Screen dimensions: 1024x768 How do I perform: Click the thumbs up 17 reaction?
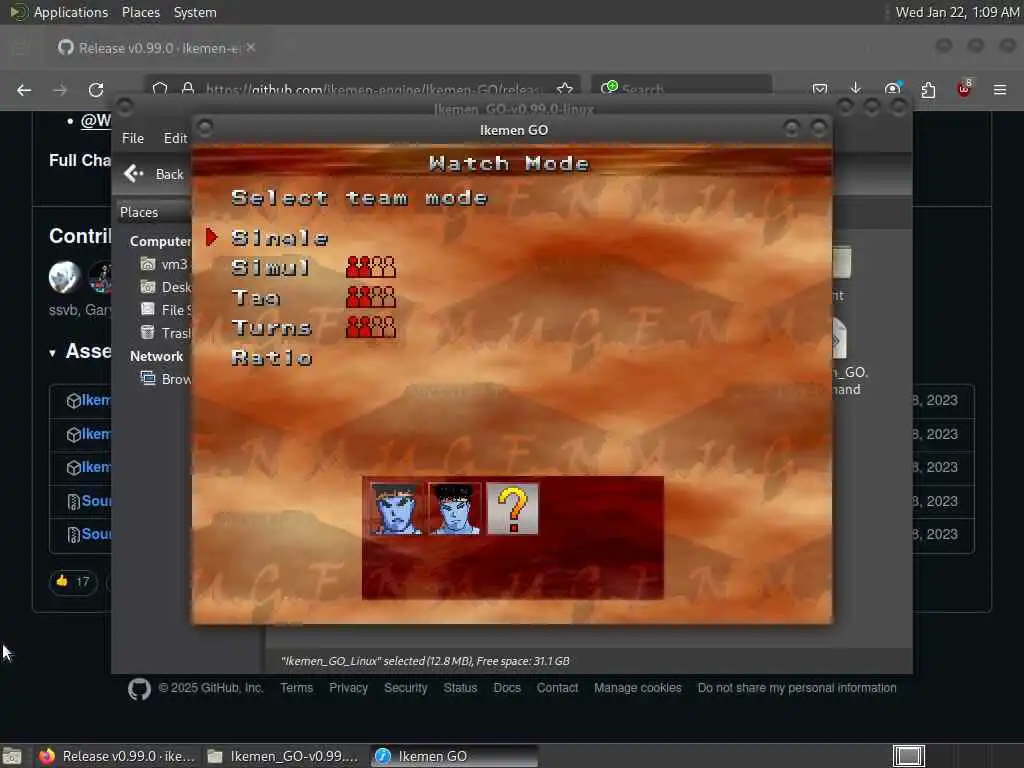coord(73,581)
